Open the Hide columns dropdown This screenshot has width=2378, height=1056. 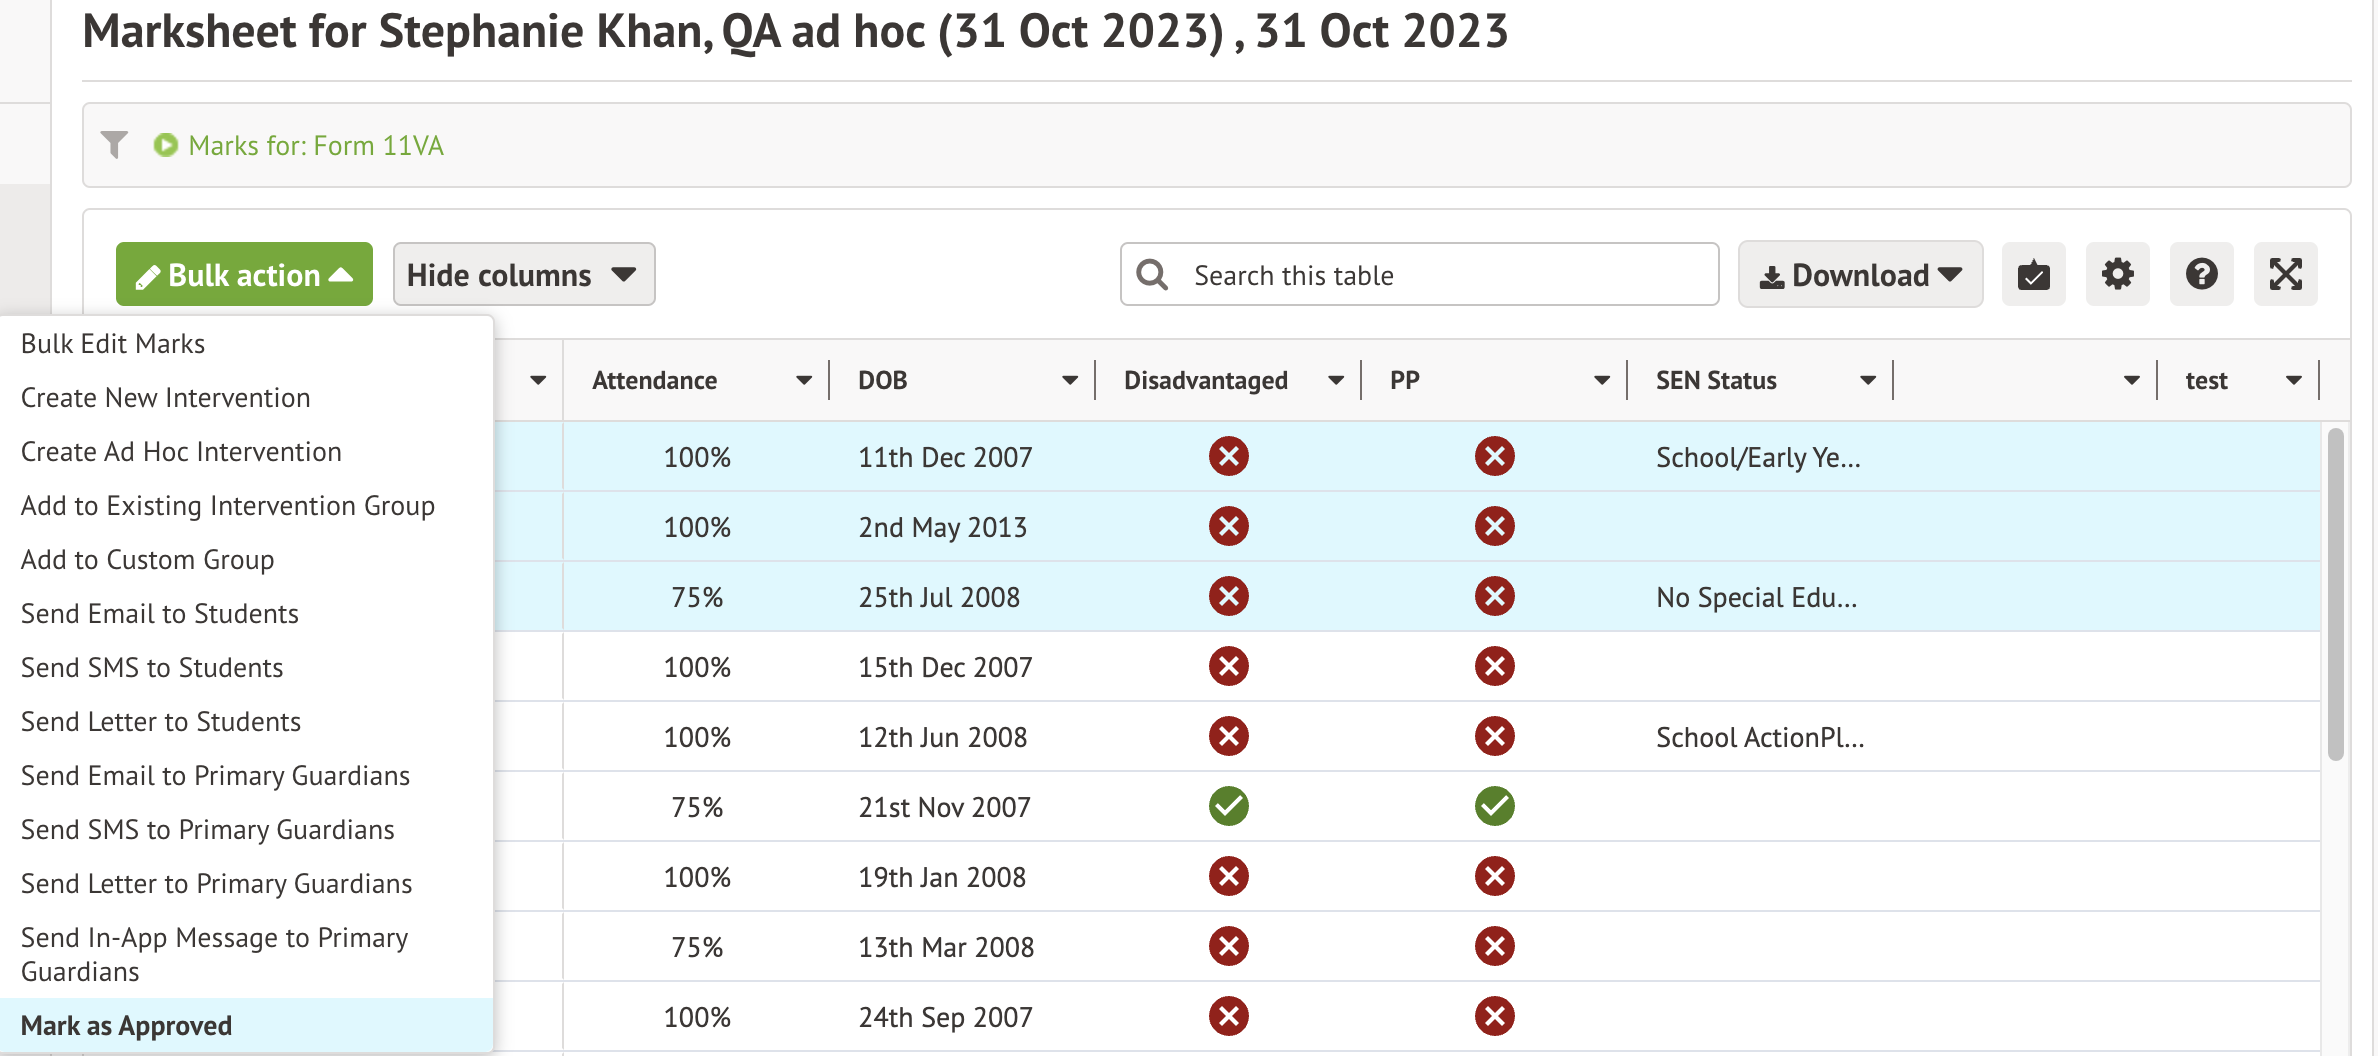[x=523, y=275]
